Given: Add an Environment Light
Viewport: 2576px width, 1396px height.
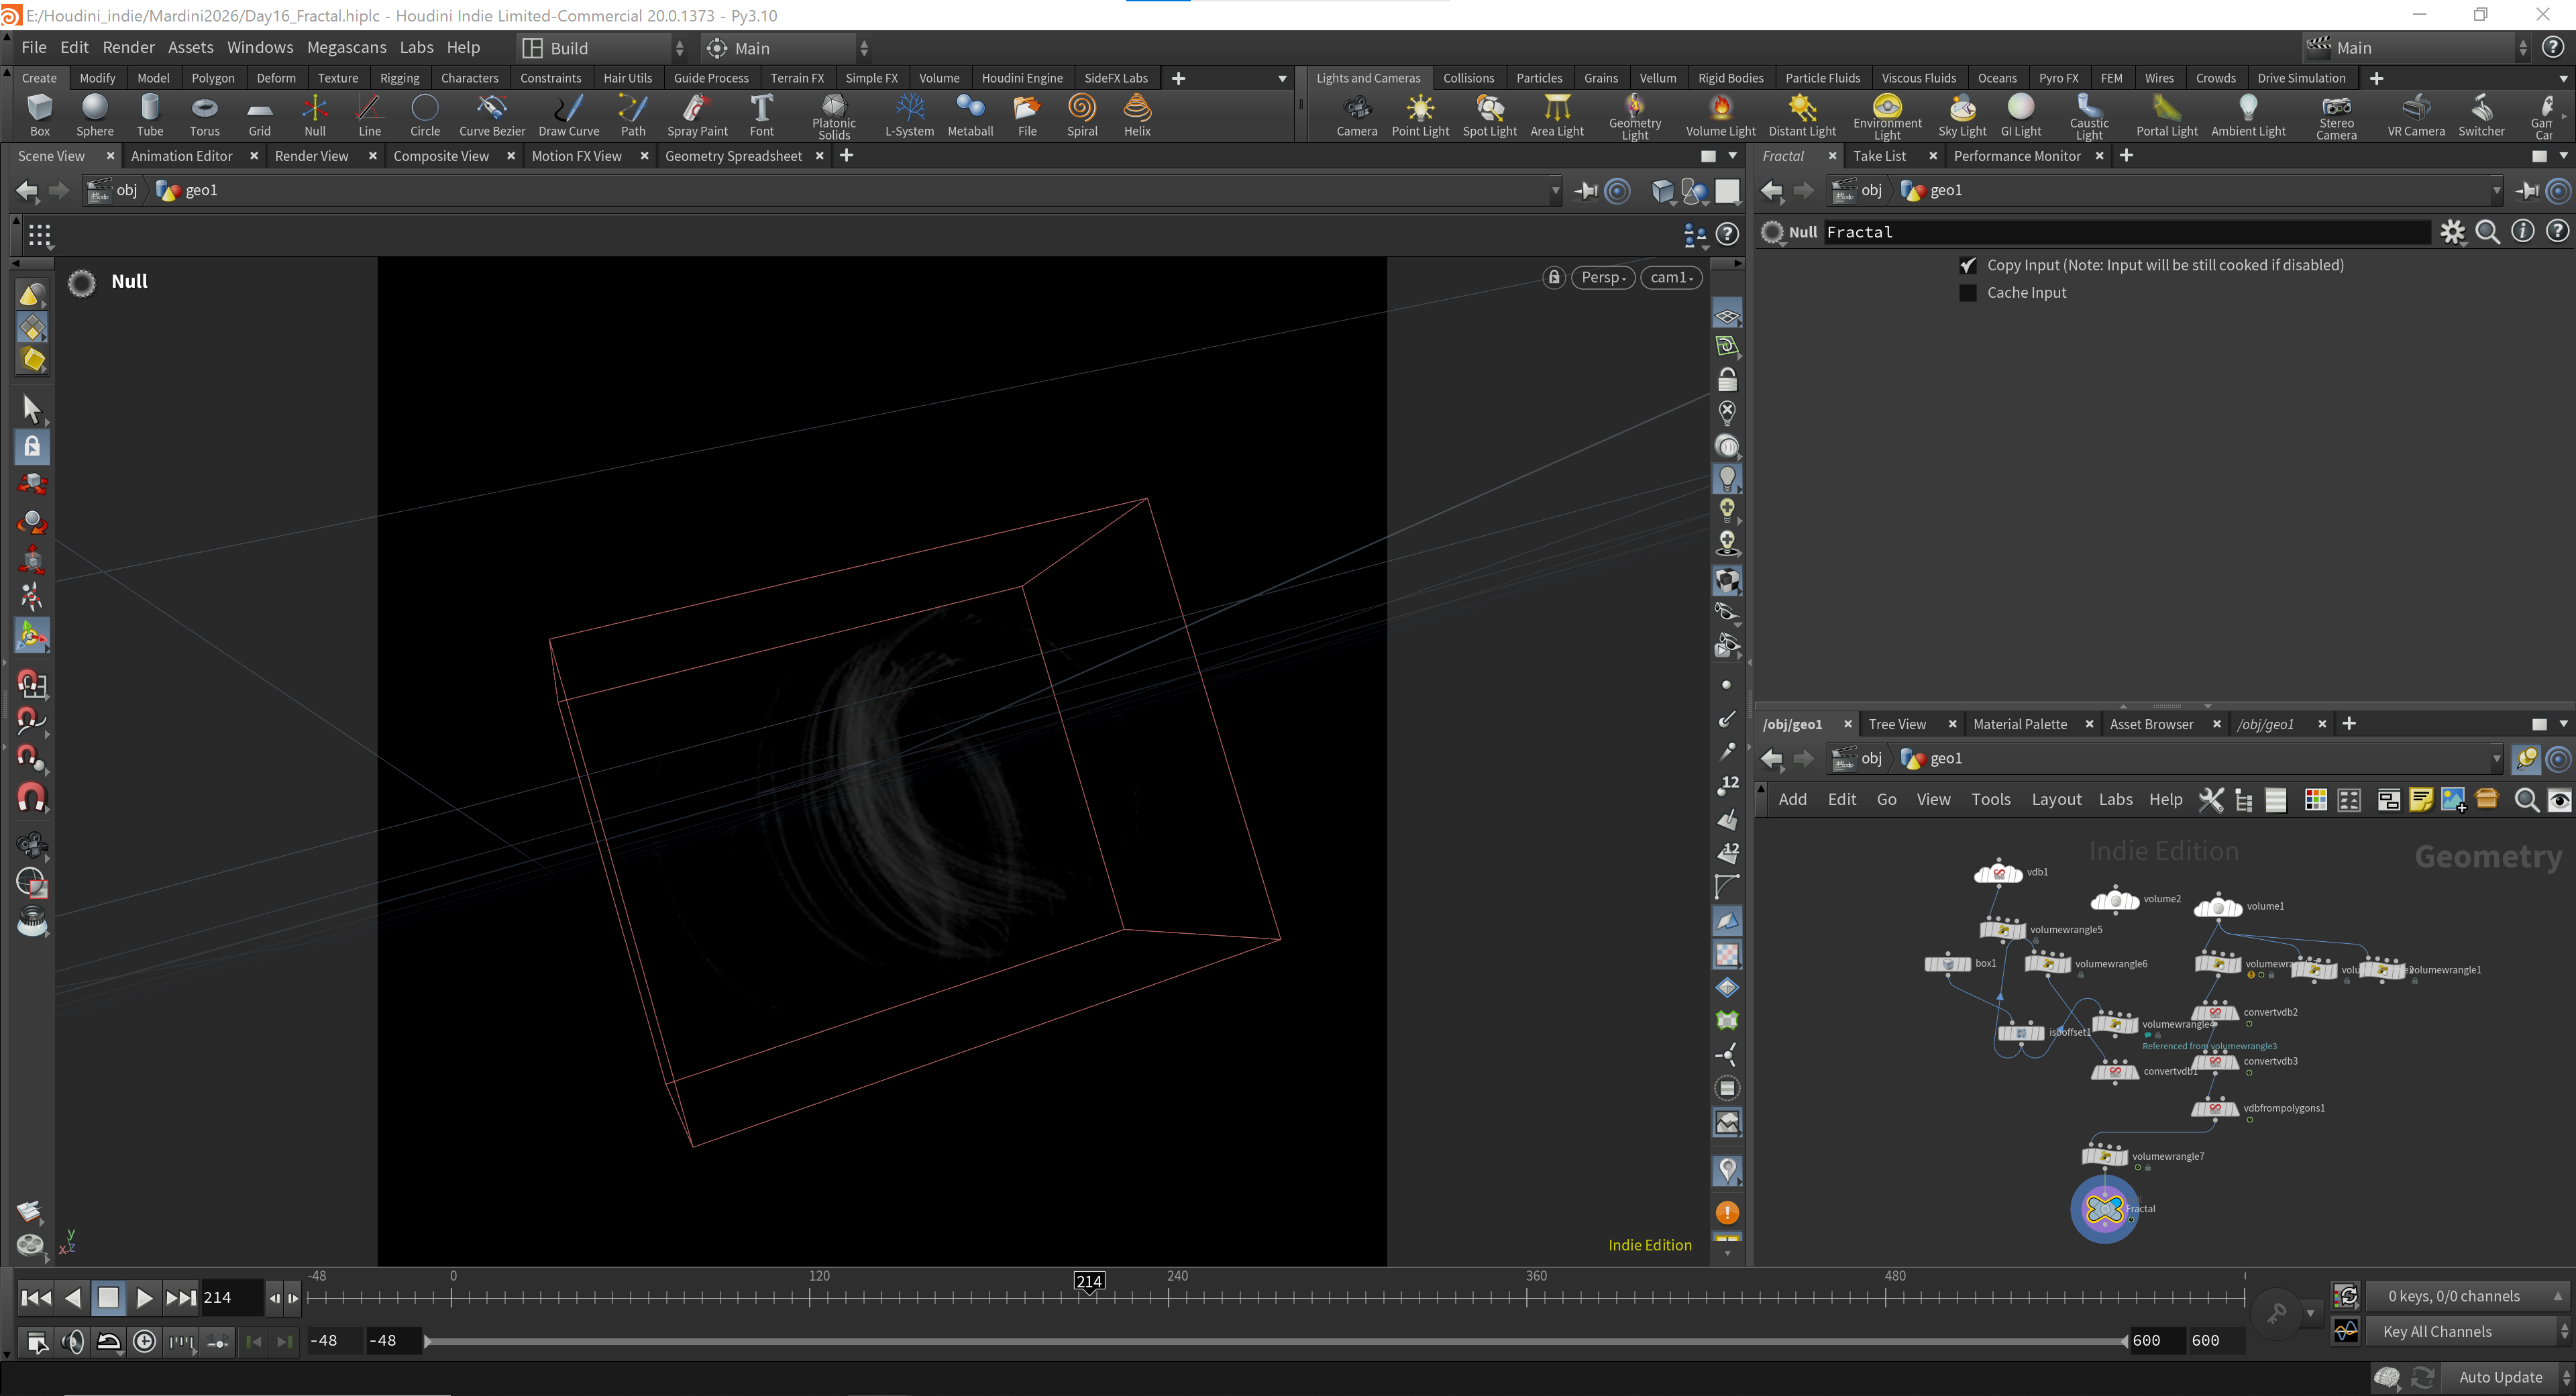Looking at the screenshot, I should click(x=1887, y=117).
